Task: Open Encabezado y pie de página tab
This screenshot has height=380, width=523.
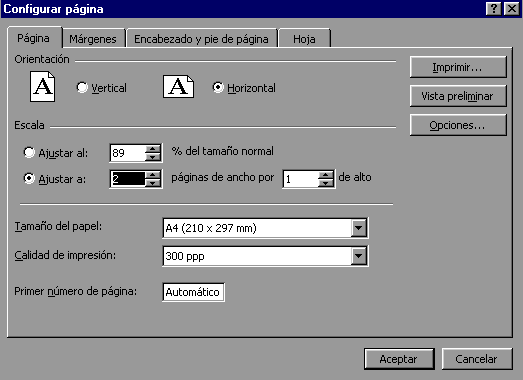Action: point(201,39)
